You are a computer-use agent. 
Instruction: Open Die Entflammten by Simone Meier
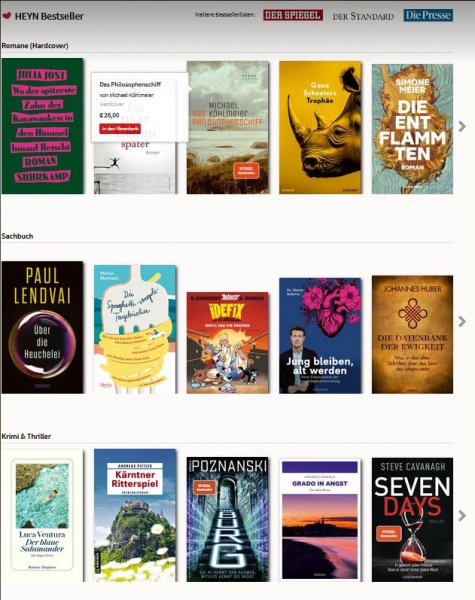(412, 129)
